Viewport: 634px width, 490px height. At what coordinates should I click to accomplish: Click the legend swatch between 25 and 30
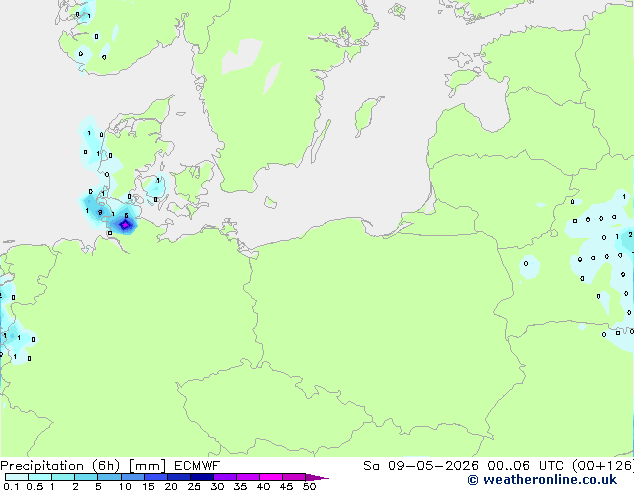[202, 477]
